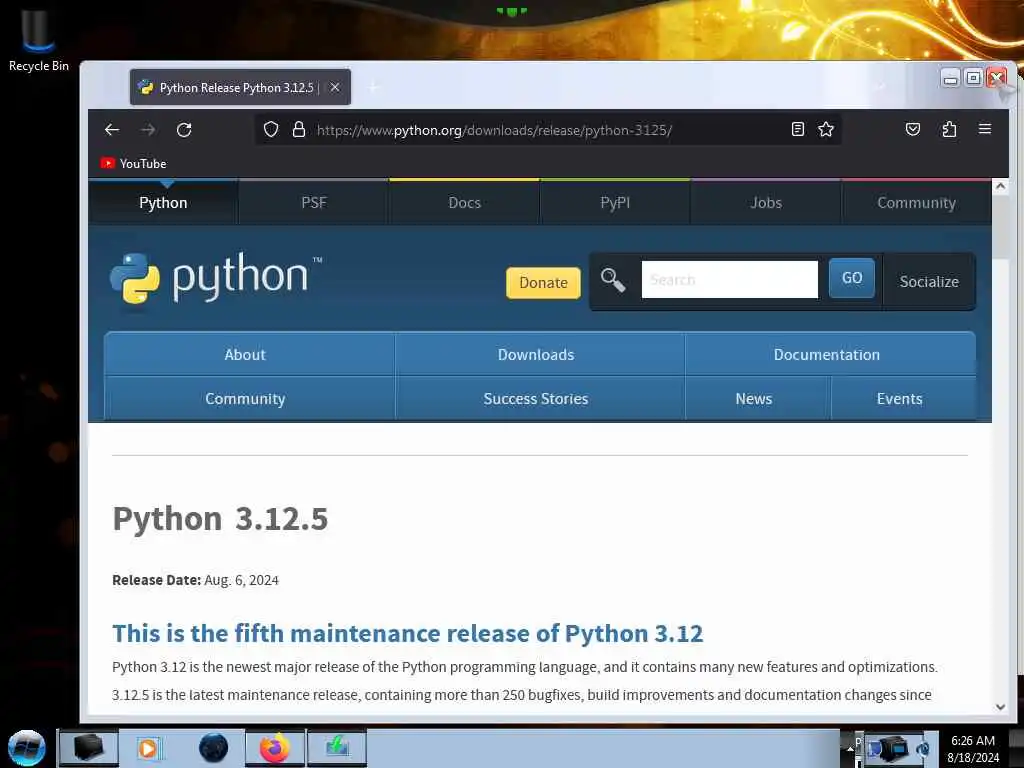Show hidden system tray icons arrow
Screen dimensions: 1024x768
tap(850, 748)
